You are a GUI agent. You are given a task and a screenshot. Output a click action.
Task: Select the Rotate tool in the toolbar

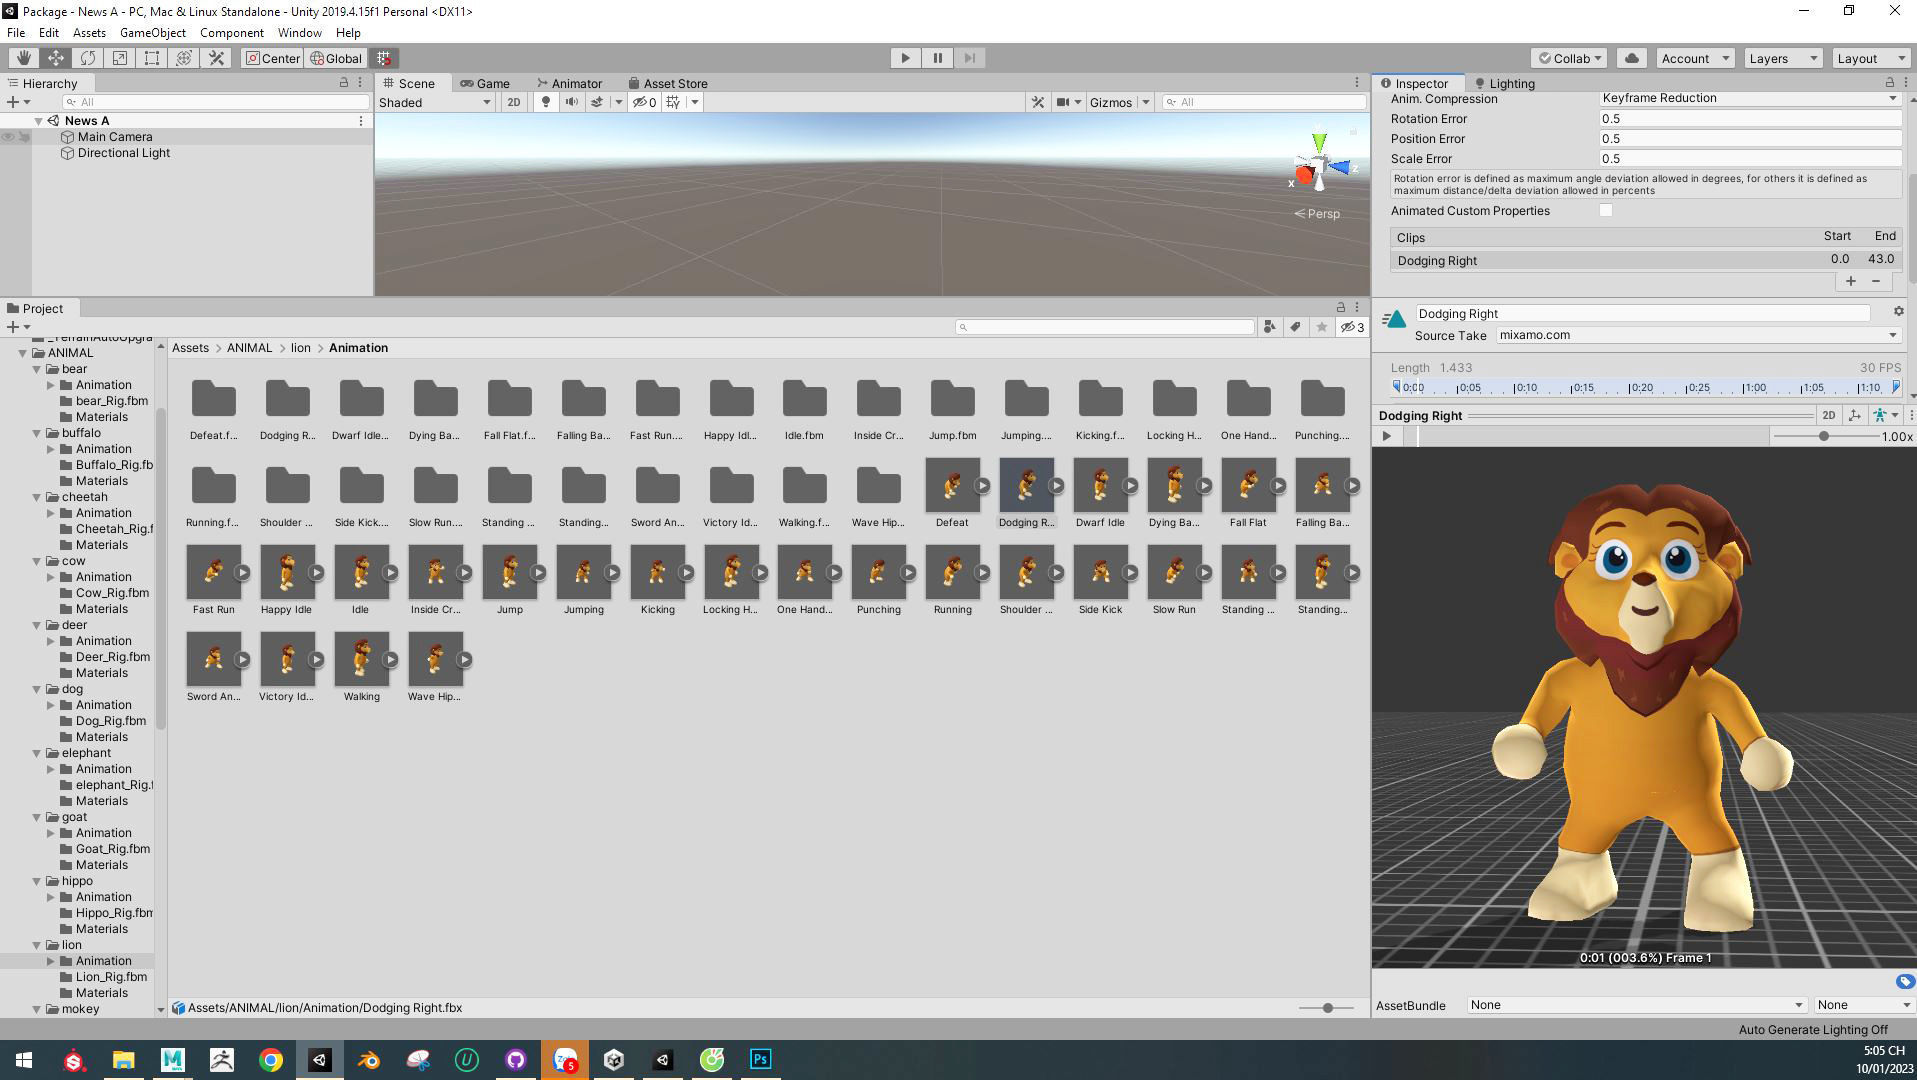[88, 58]
